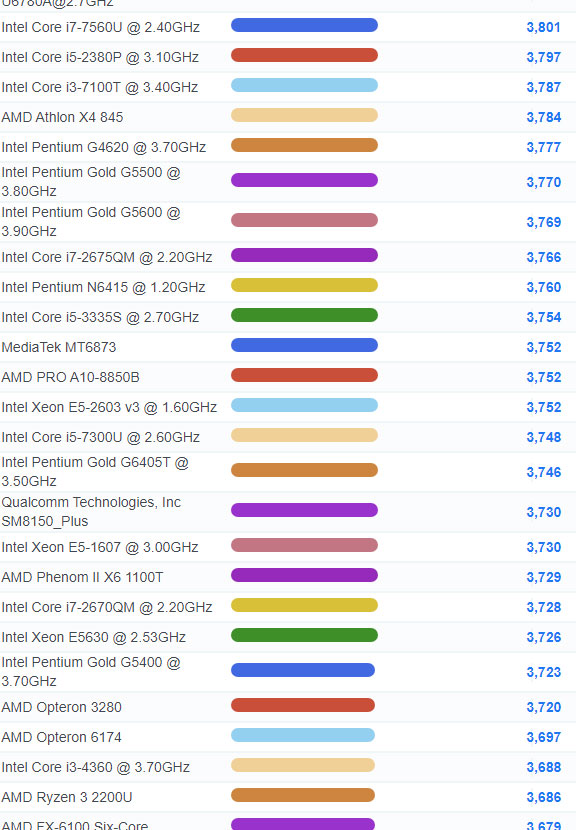
Task: Select the 3,729 score
Action: [544, 577]
